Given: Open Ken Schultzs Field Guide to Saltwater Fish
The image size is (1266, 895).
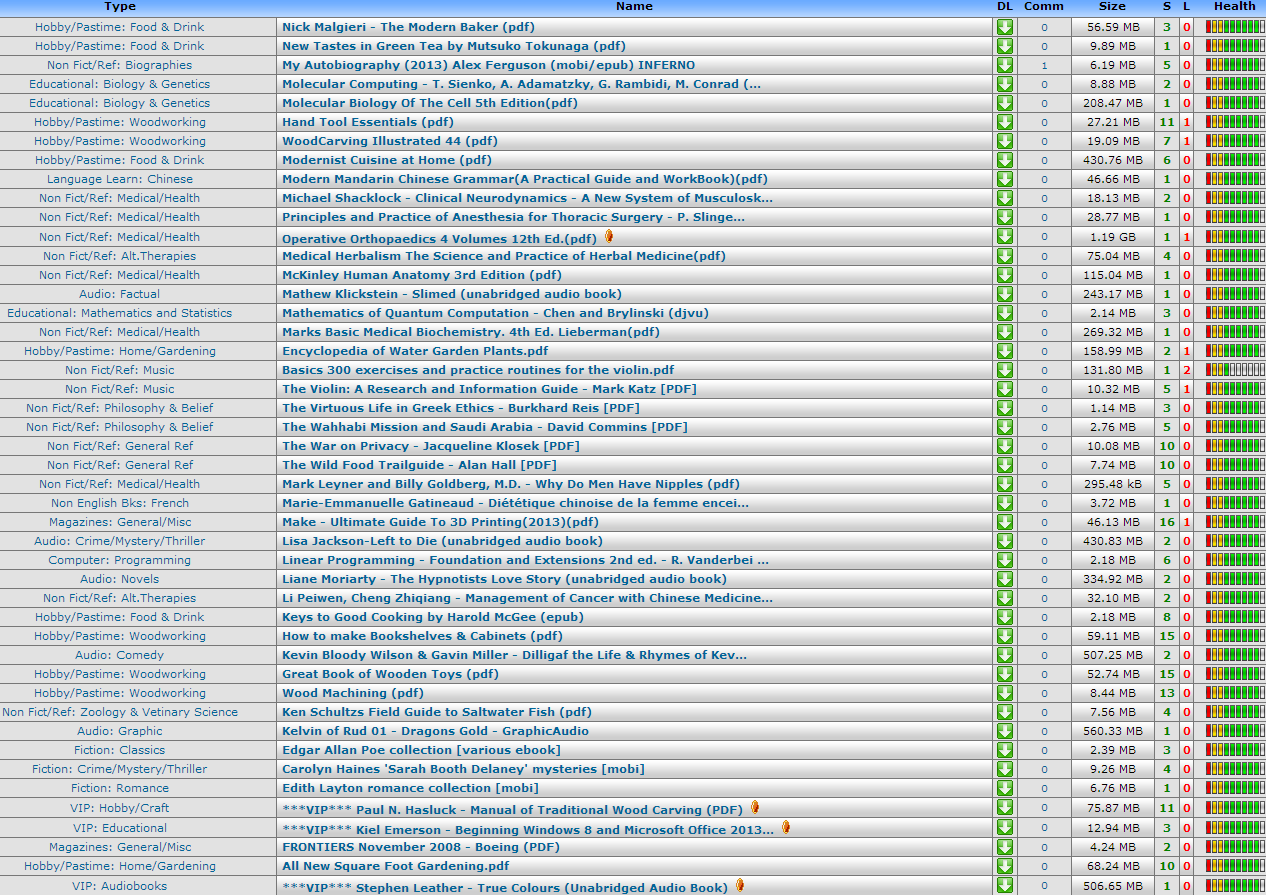Looking at the screenshot, I should [437, 712].
